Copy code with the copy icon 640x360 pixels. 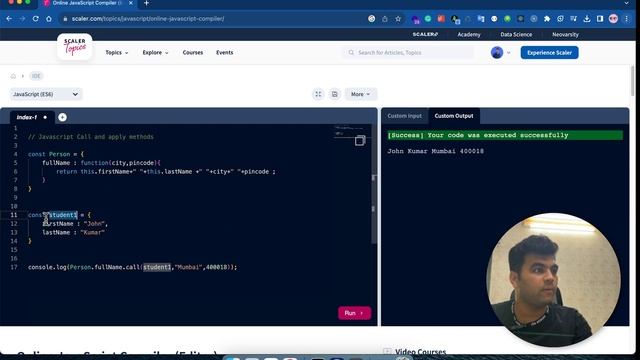click(x=360, y=140)
